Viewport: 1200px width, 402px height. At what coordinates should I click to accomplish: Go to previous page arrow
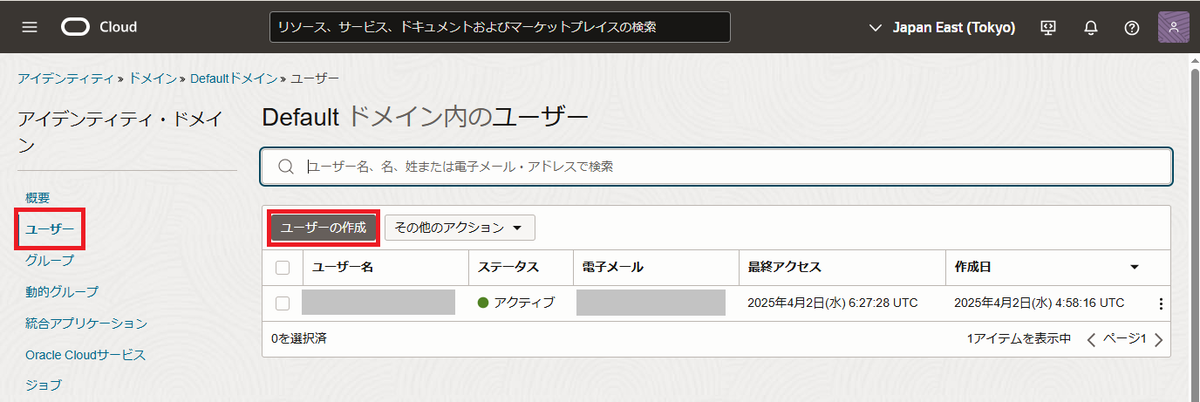click(1091, 339)
